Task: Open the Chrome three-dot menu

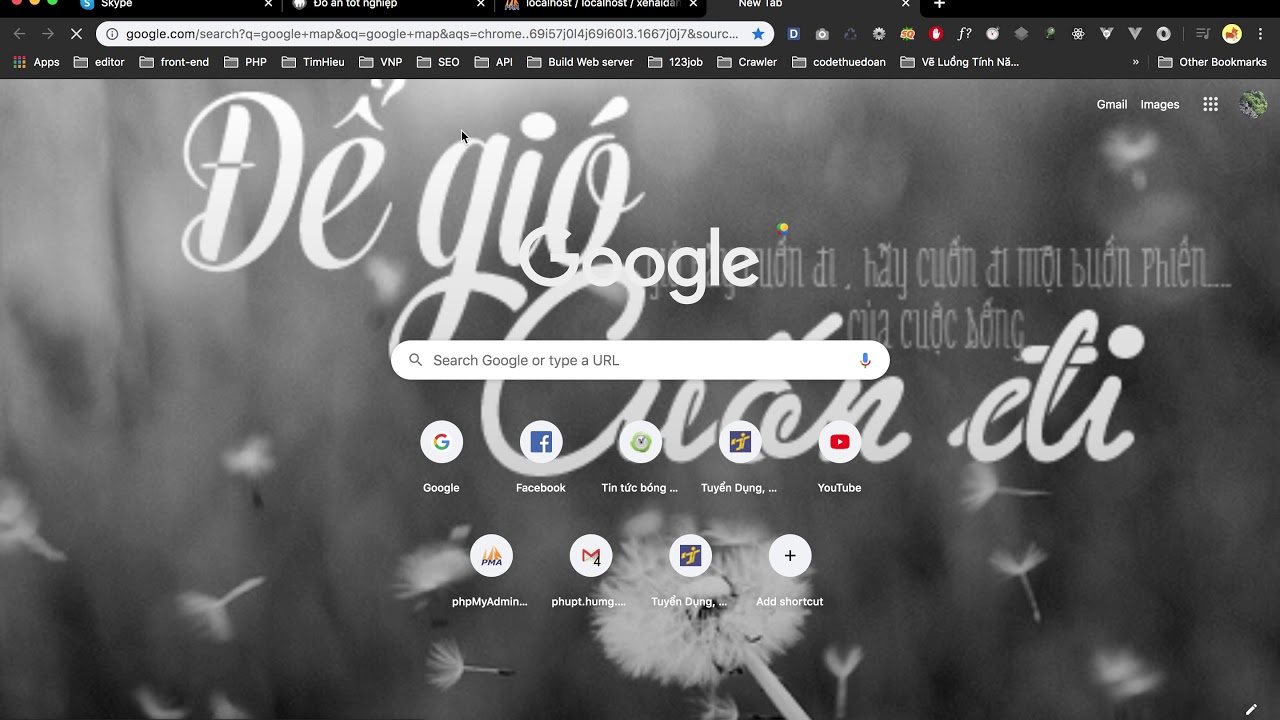Action: (1260, 34)
